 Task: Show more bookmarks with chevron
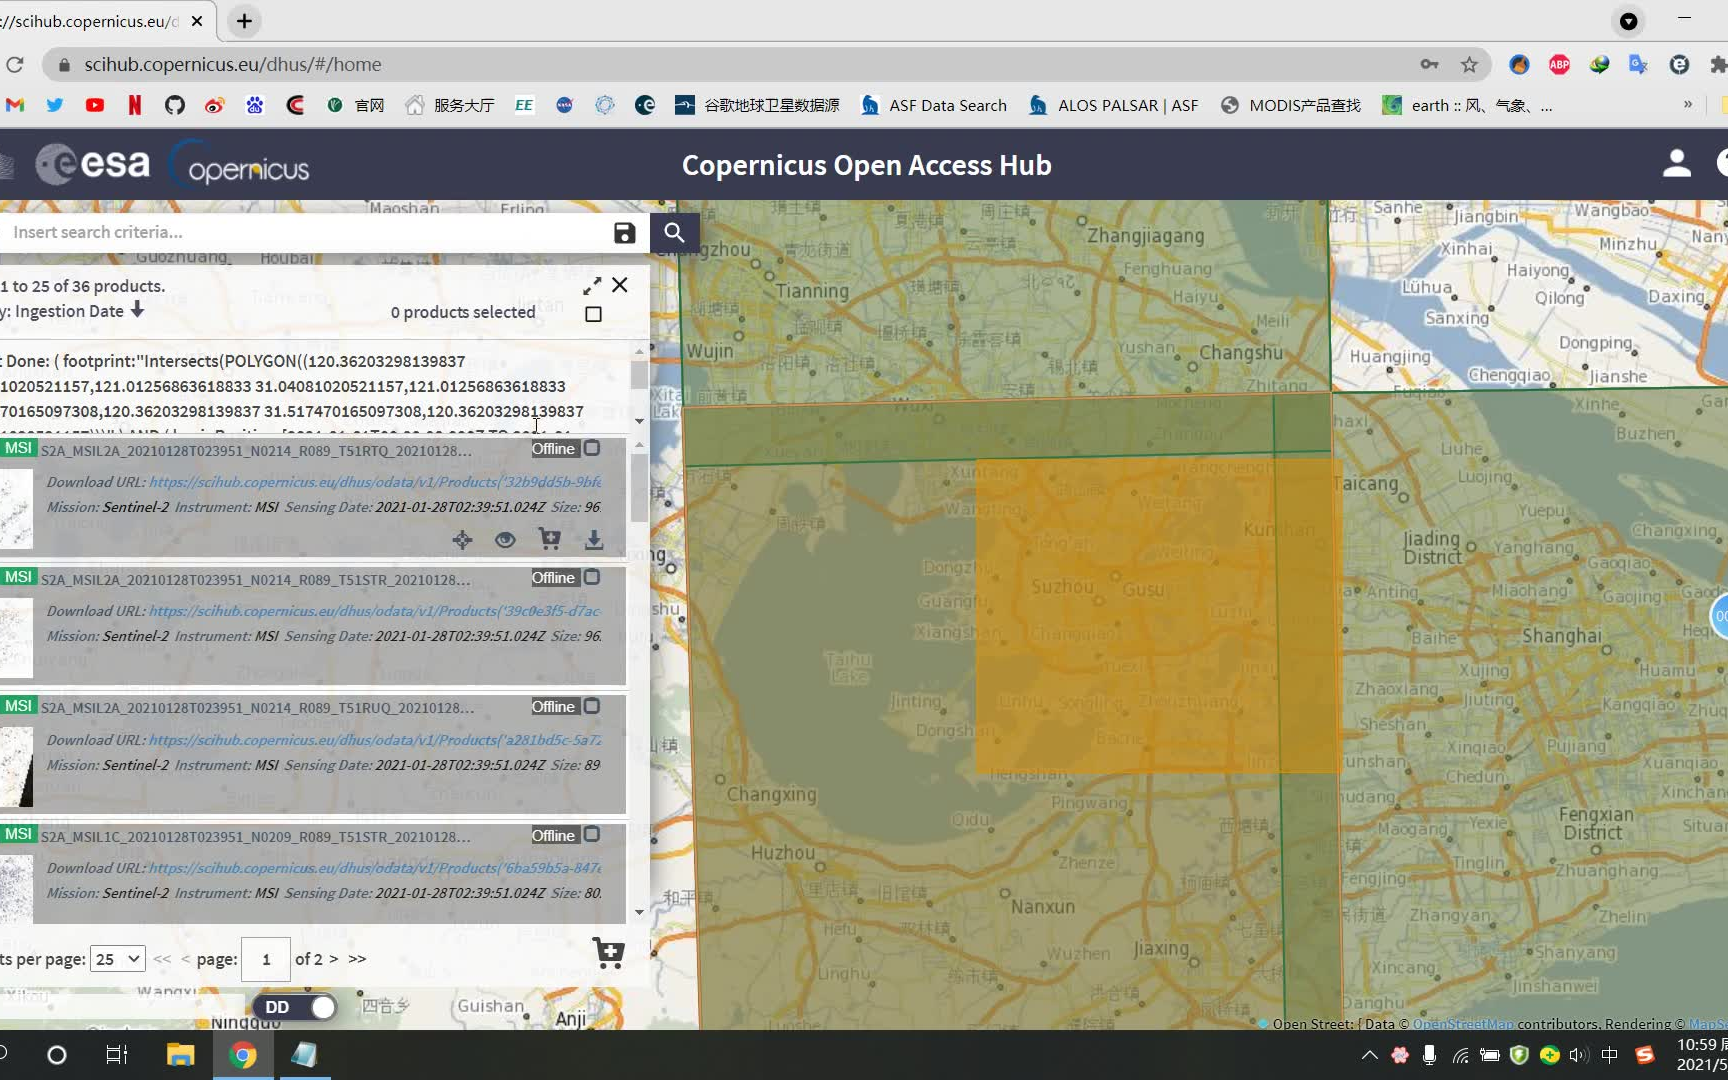point(1688,105)
